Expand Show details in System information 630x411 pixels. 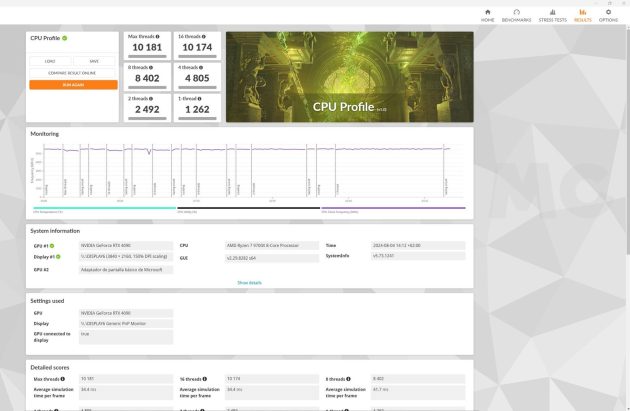[x=249, y=283]
